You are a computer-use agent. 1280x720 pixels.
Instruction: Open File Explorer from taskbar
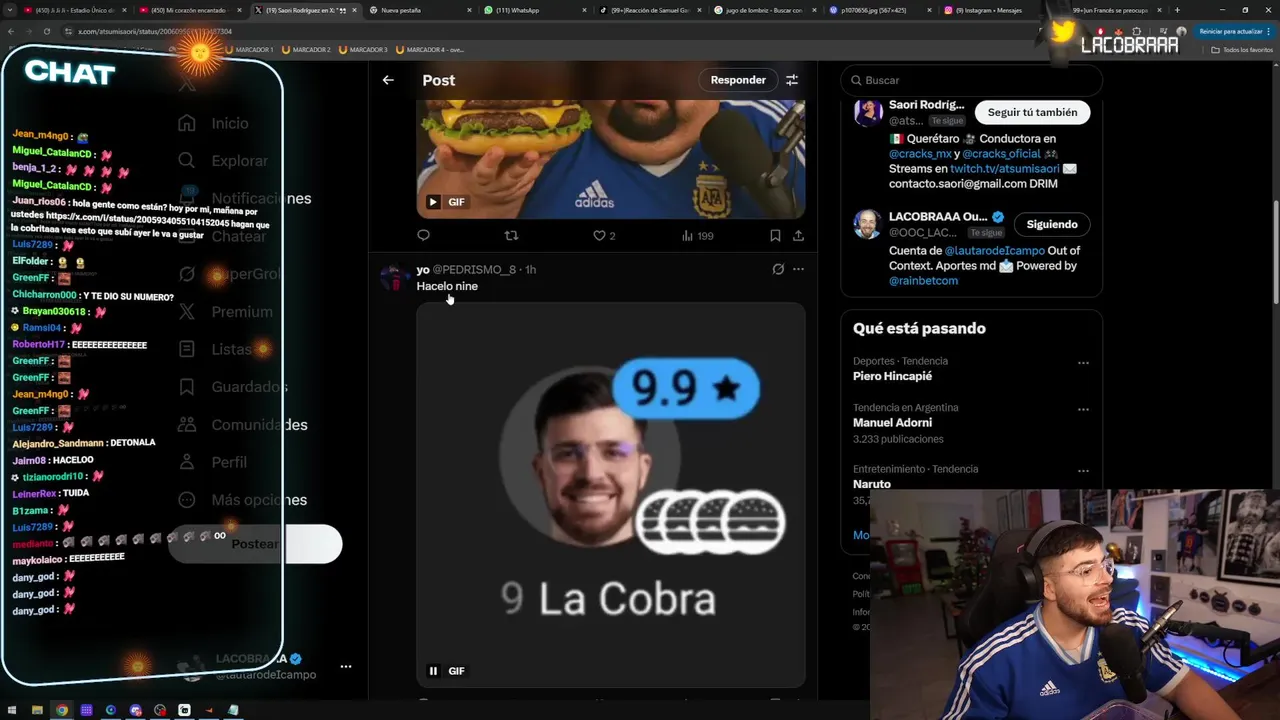[x=37, y=710]
